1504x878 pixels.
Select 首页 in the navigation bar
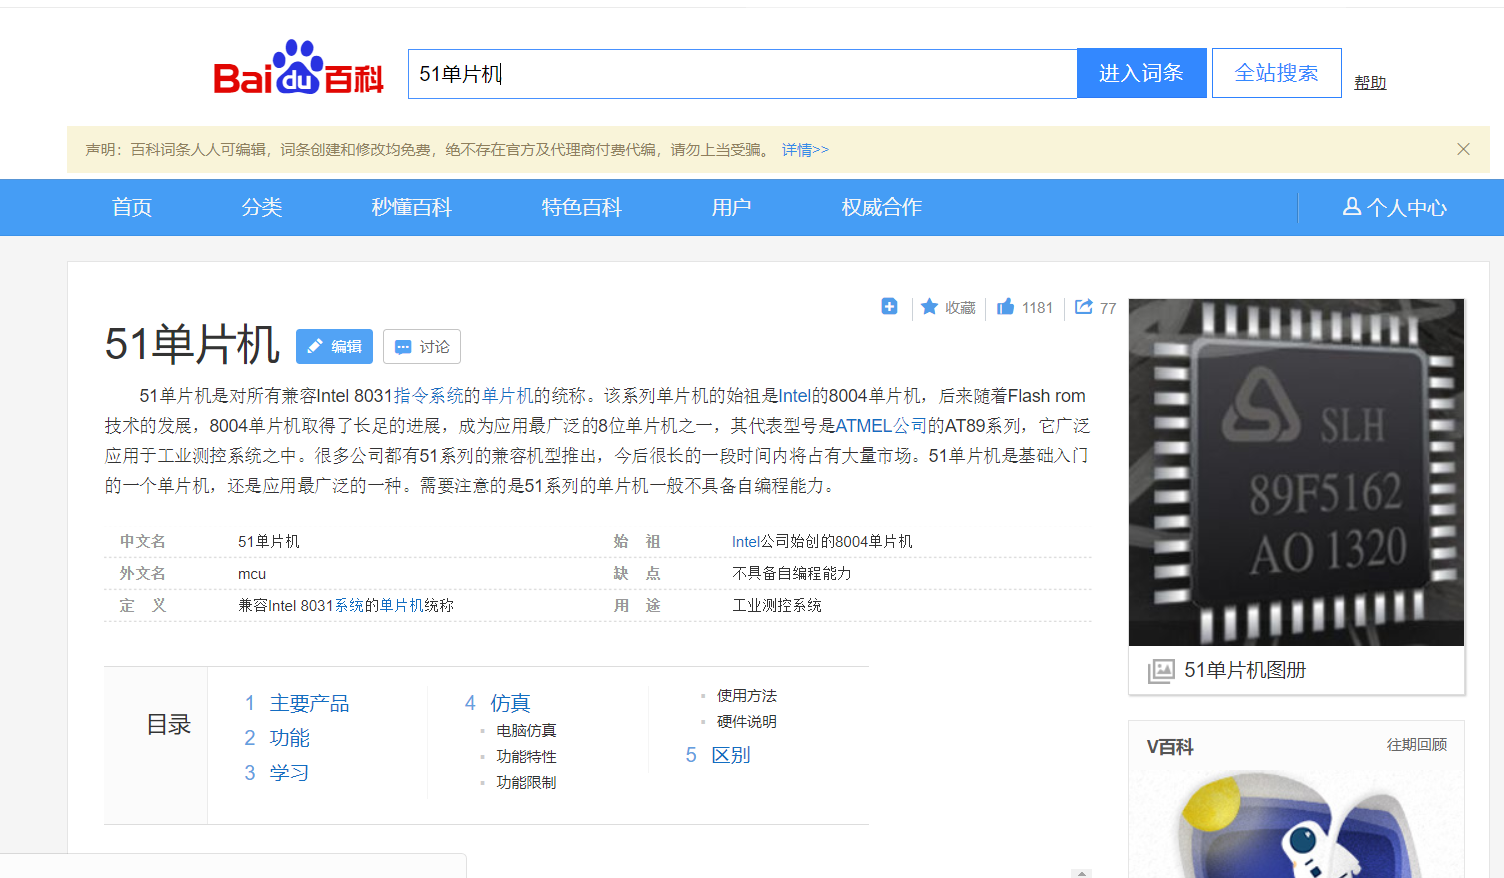(x=131, y=207)
